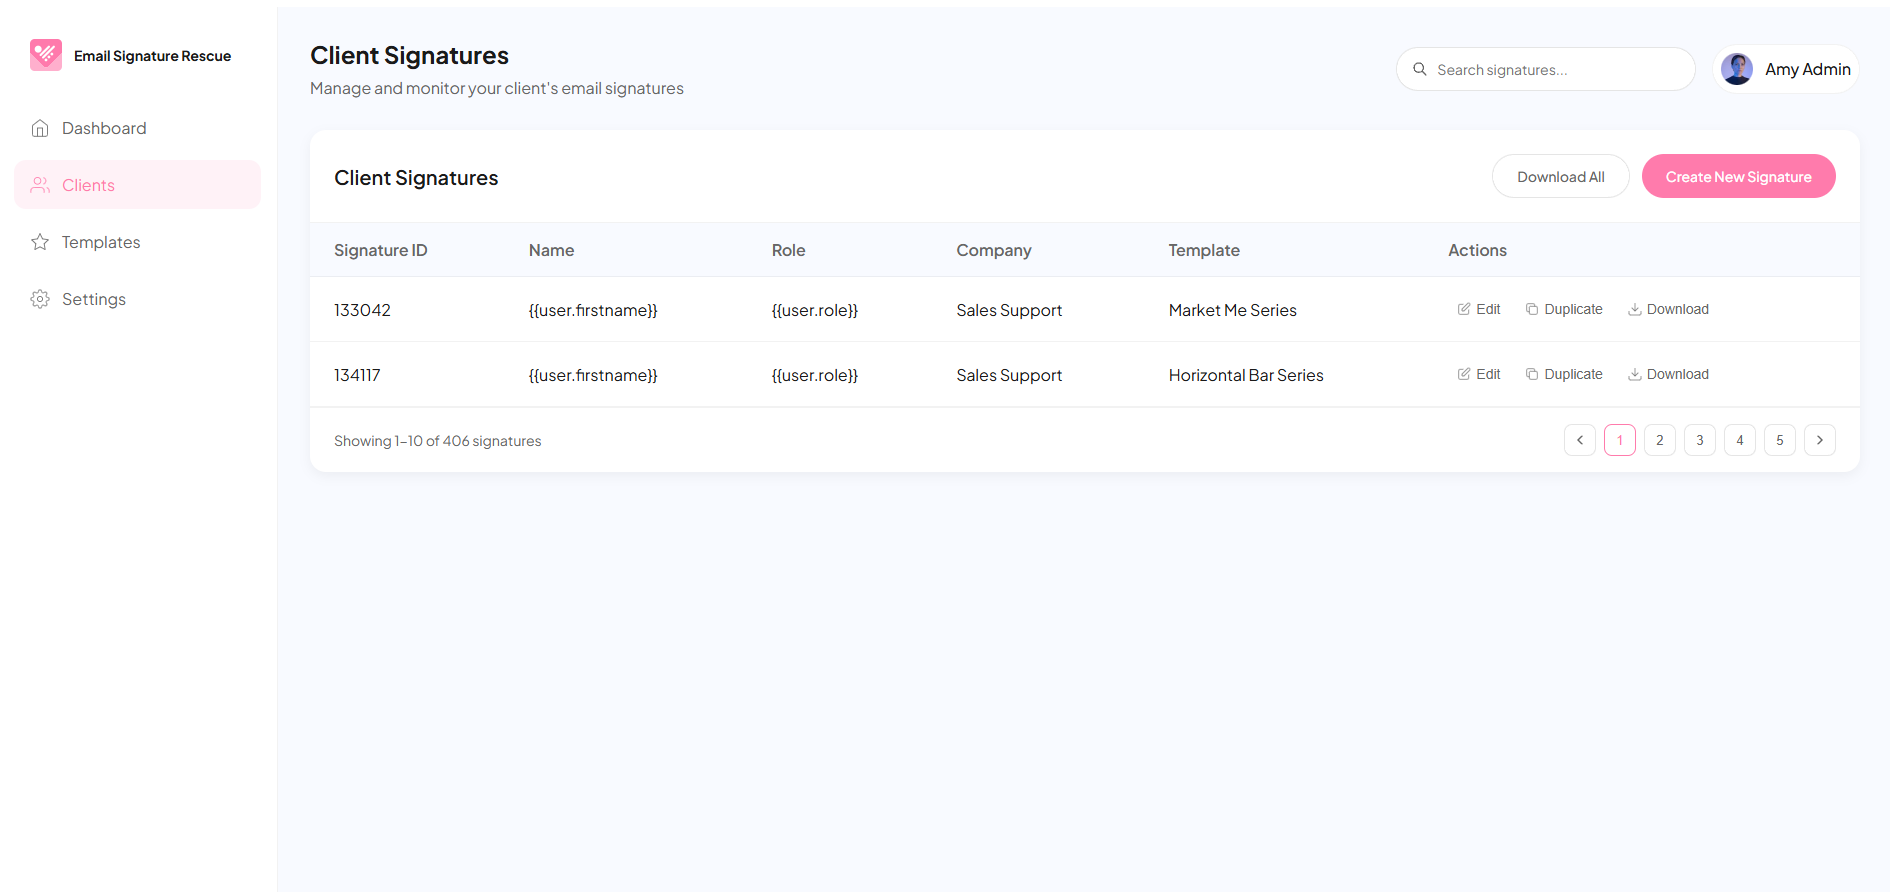Image resolution: width=1890 pixels, height=892 pixels.
Task: Open the Amy Admin user name
Action: (1808, 69)
